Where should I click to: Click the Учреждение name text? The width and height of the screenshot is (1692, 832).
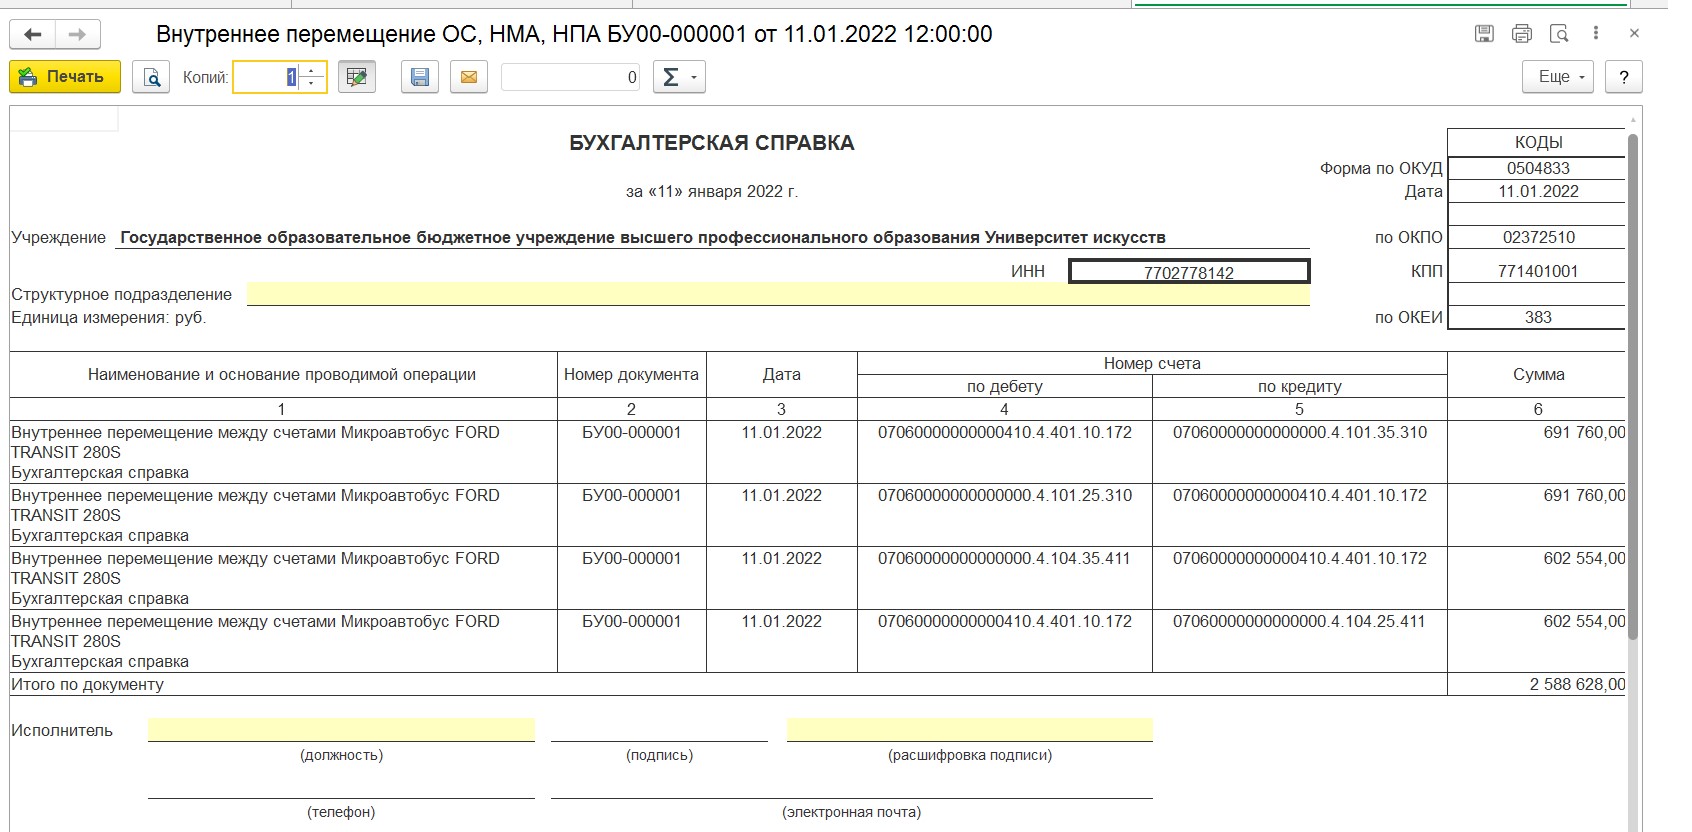[x=643, y=238]
